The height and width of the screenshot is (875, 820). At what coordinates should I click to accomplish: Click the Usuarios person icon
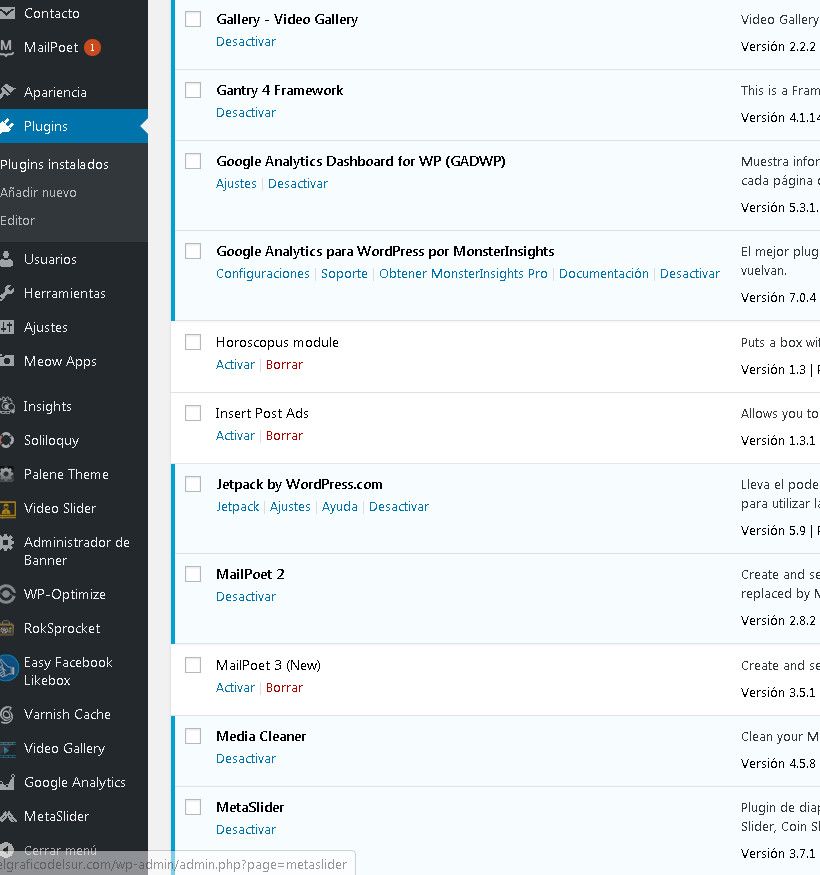tap(7, 259)
